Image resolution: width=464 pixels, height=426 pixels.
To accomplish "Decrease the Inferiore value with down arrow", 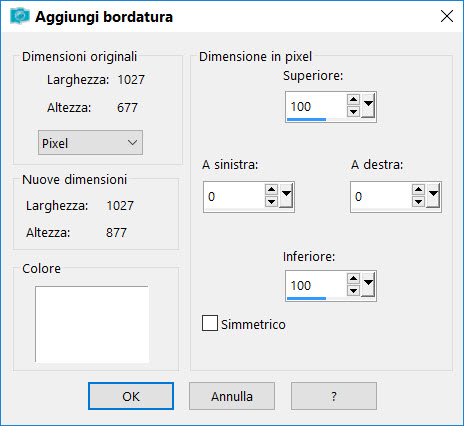I will pyautogui.click(x=353, y=290).
